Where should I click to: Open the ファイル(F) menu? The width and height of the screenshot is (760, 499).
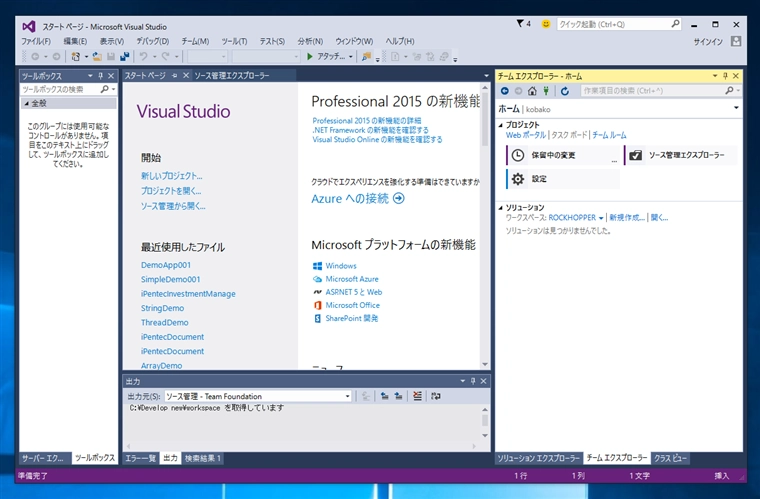tap(36, 42)
